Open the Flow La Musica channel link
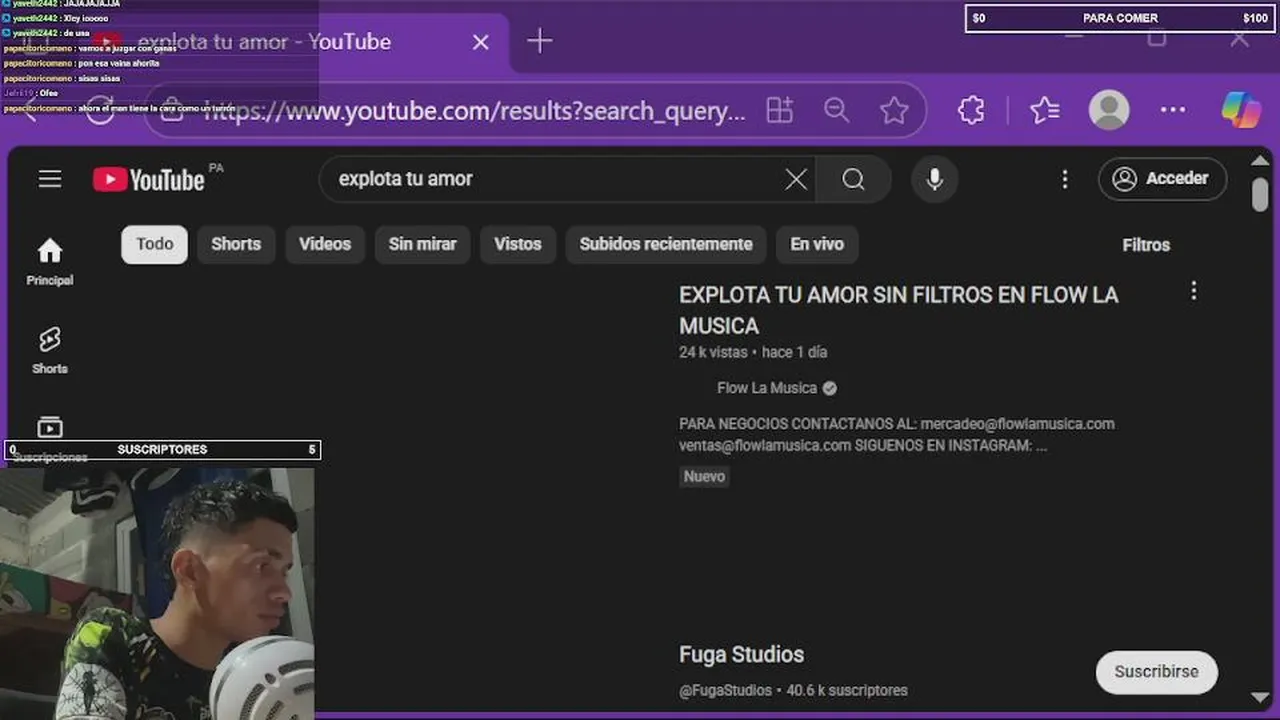Screen dimensions: 1280x720 click(x=767, y=388)
